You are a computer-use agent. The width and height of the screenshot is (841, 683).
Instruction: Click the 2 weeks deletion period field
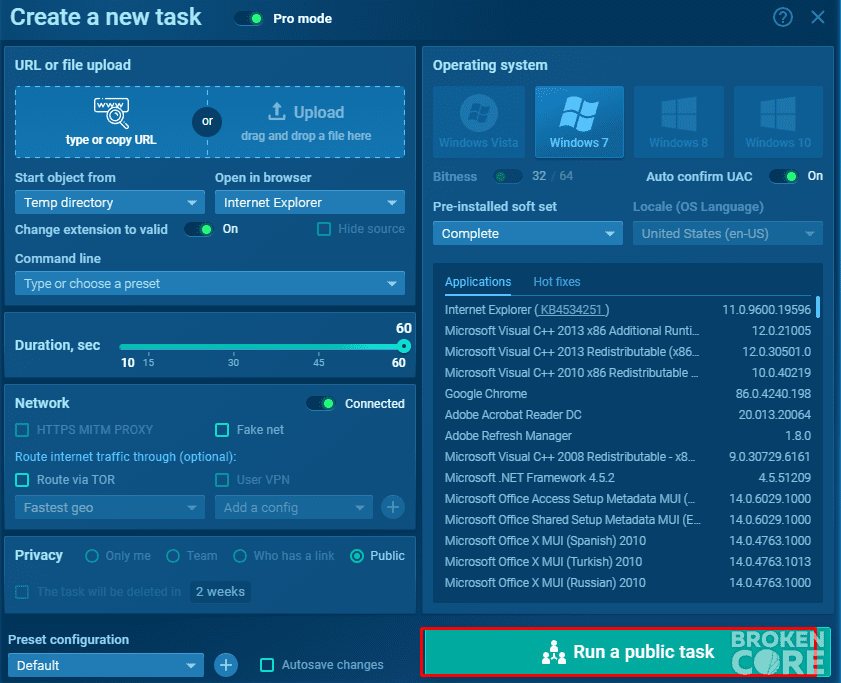tap(220, 592)
